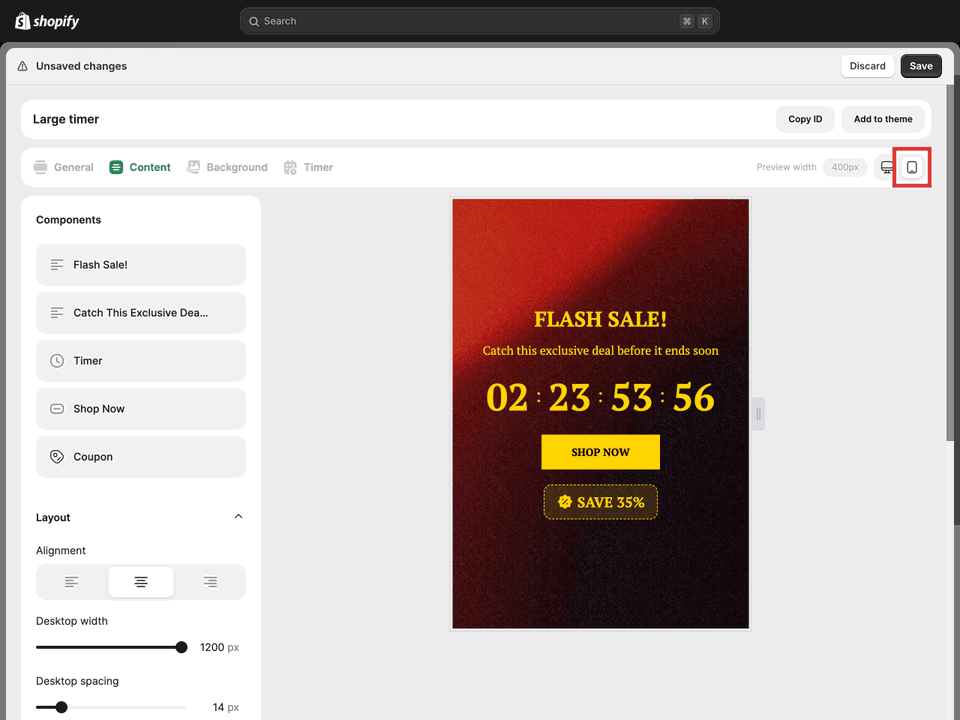This screenshot has height=720, width=960.
Task: Select the Timer component with clock icon
Action: coord(140,360)
